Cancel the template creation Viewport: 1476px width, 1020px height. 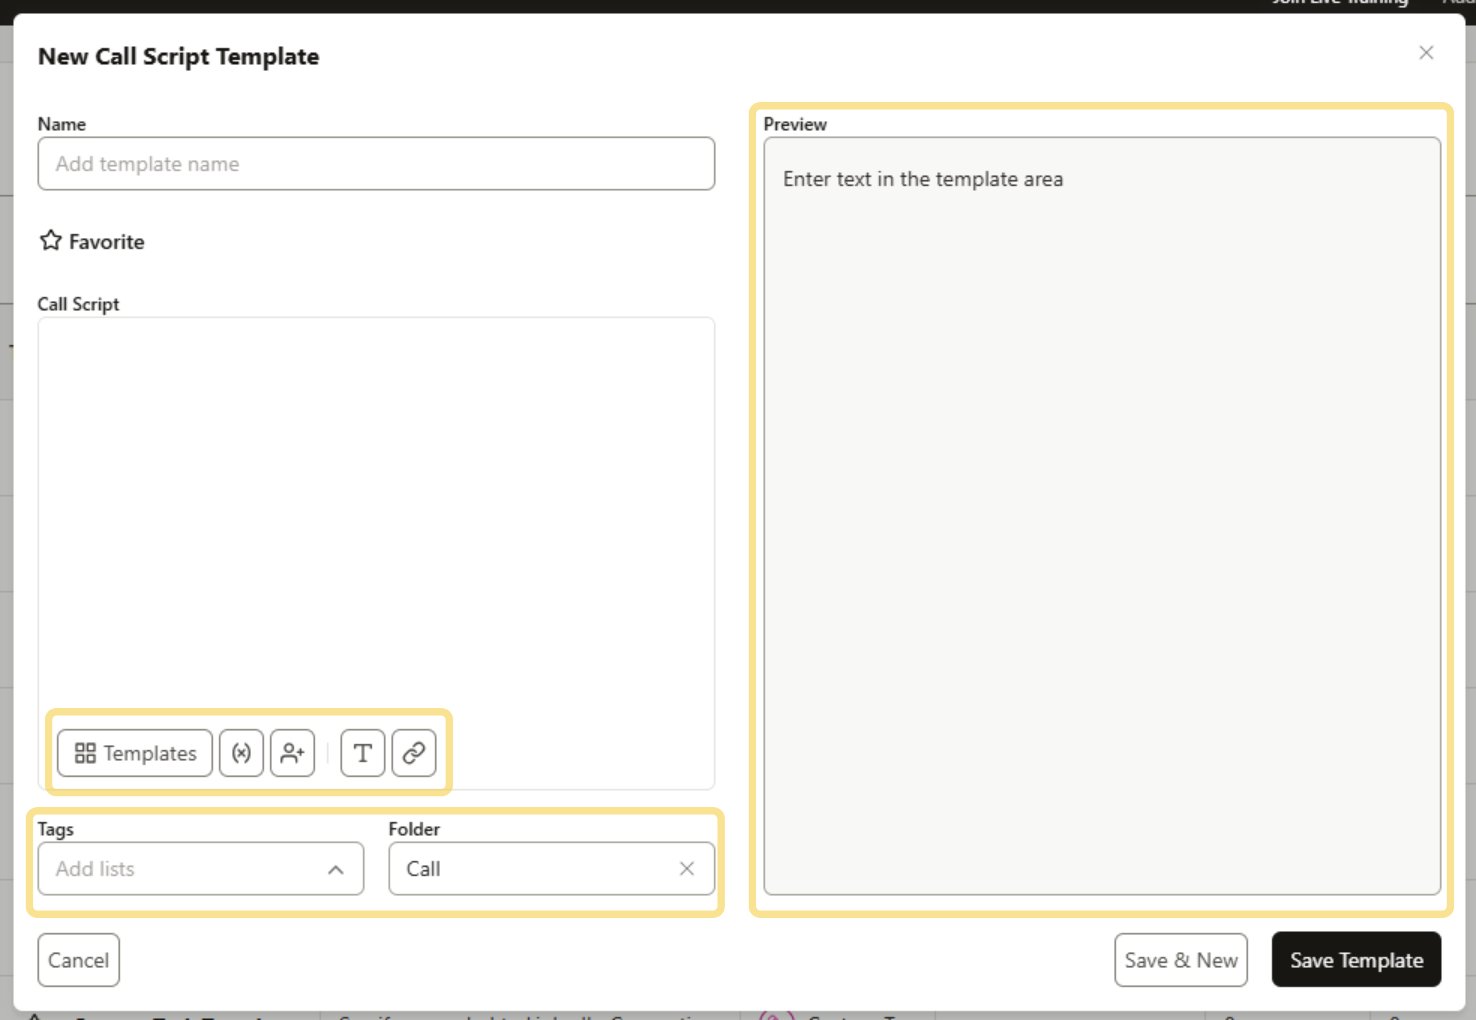pyautogui.click(x=78, y=959)
